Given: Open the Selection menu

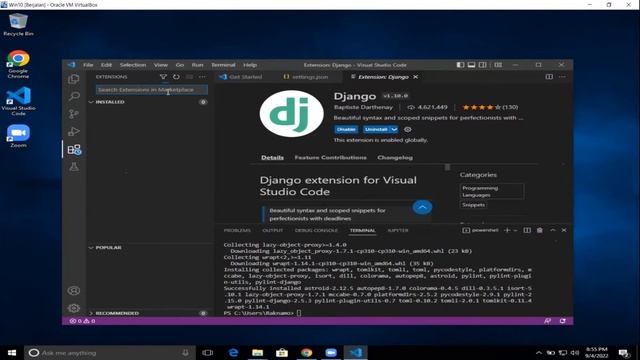Looking at the screenshot, I should [x=133, y=65].
